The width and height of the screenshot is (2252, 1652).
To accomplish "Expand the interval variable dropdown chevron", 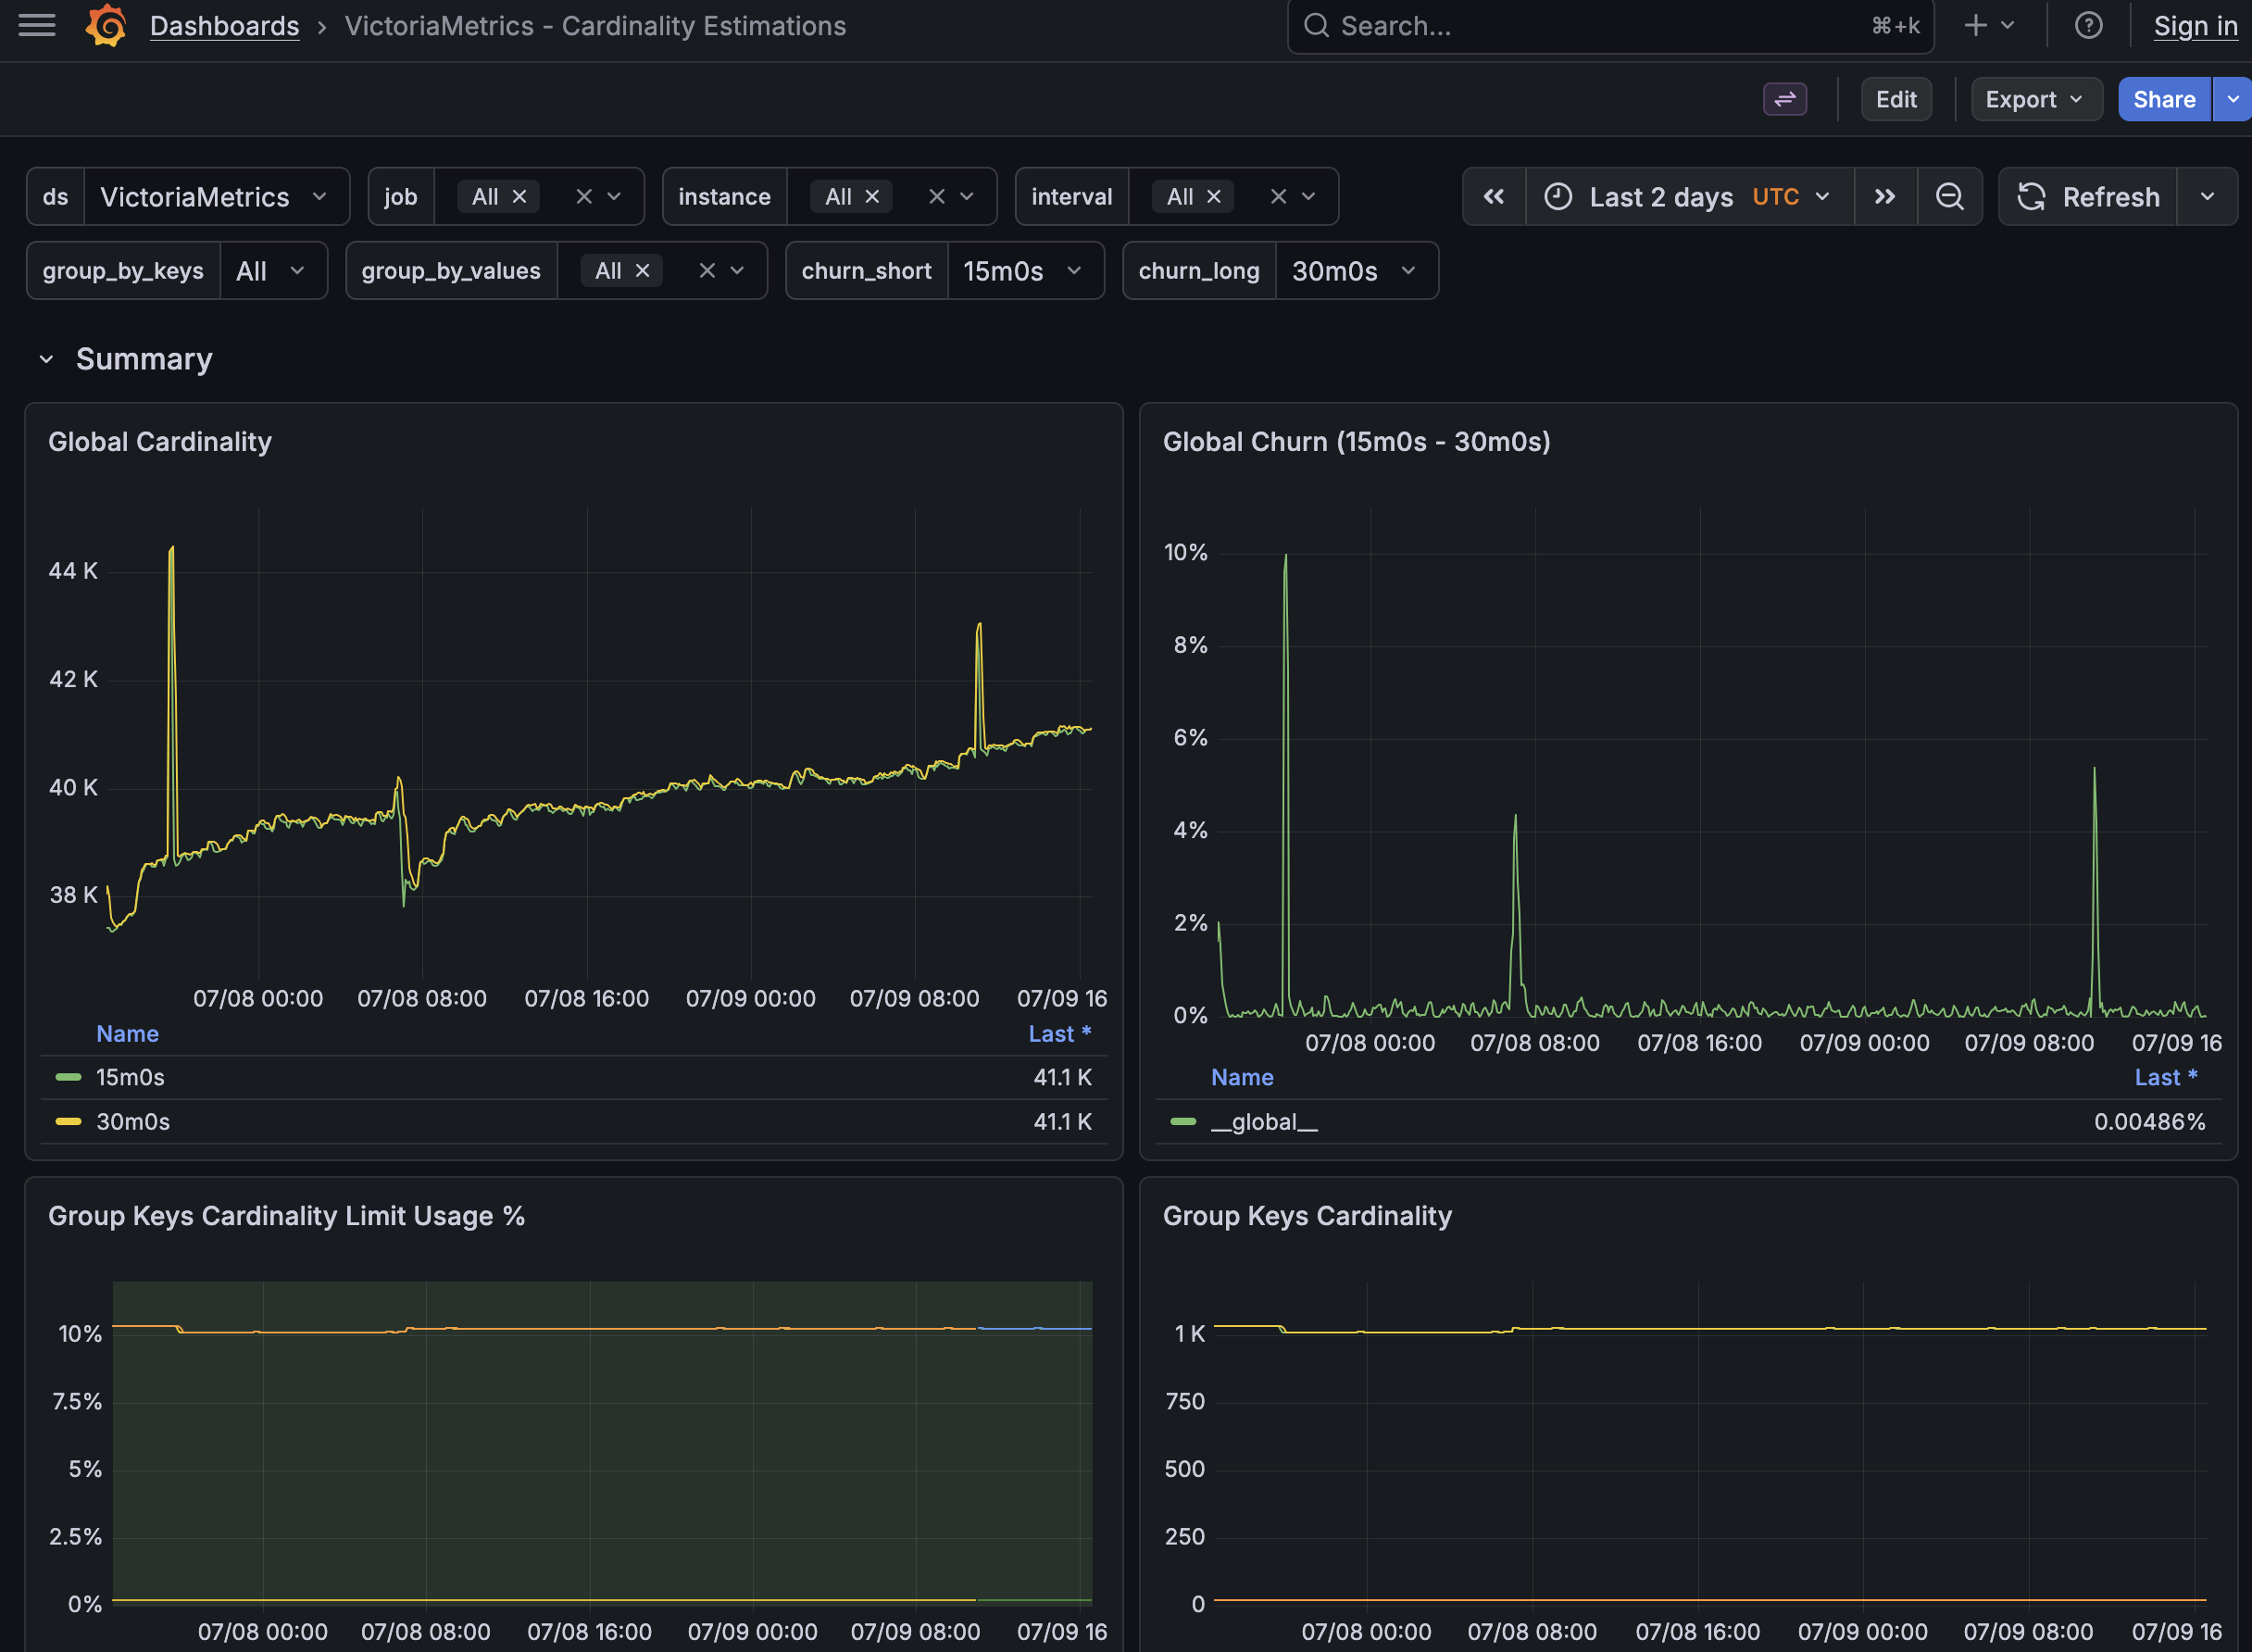I will point(1308,197).
